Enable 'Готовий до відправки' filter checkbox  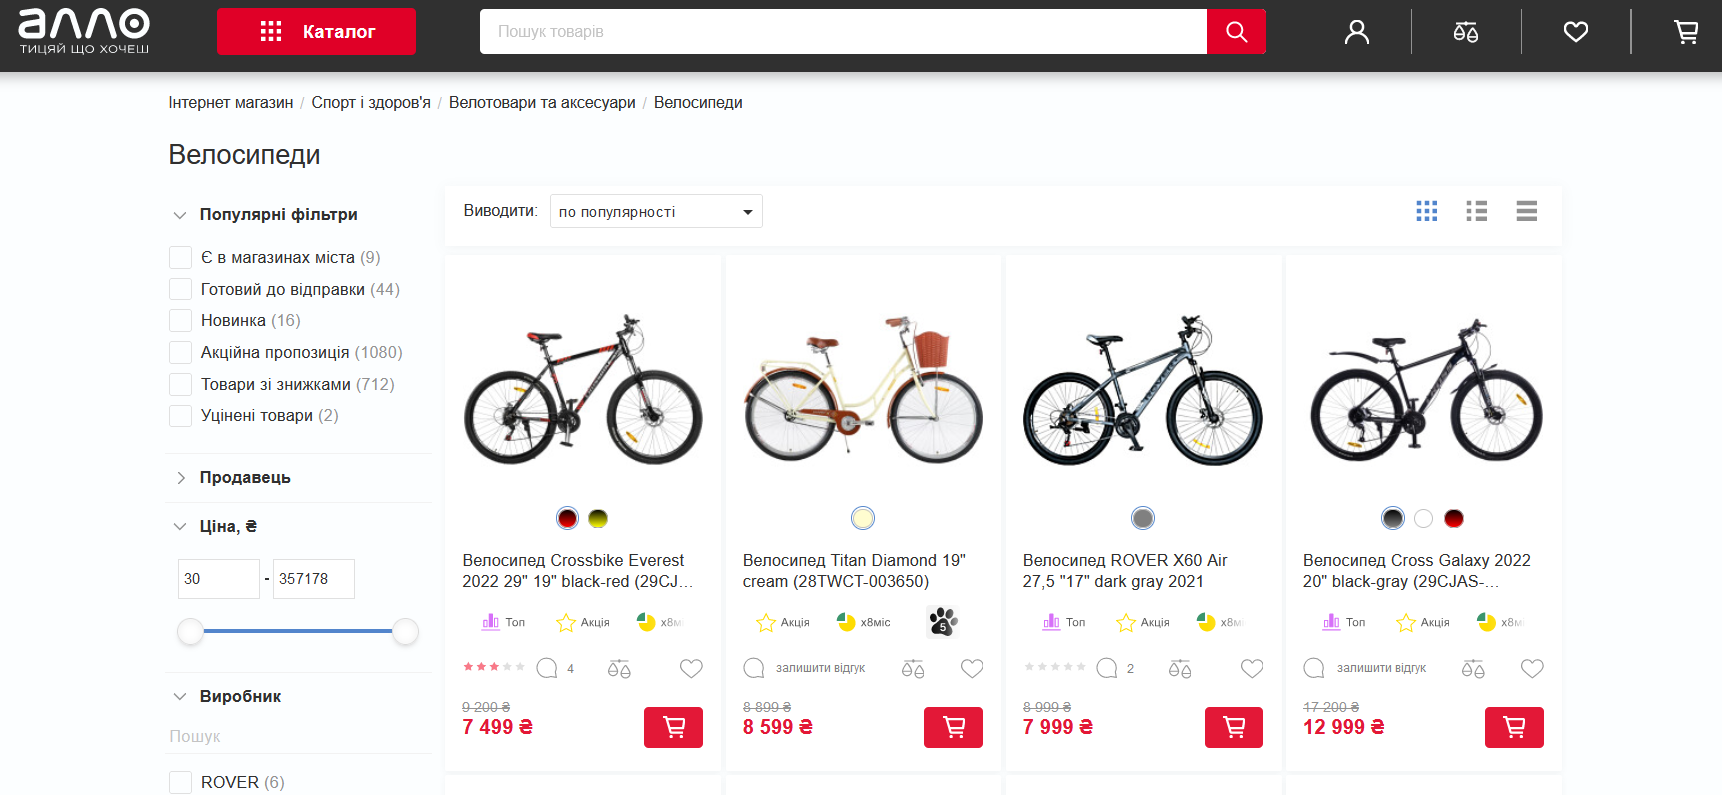pyautogui.click(x=181, y=289)
